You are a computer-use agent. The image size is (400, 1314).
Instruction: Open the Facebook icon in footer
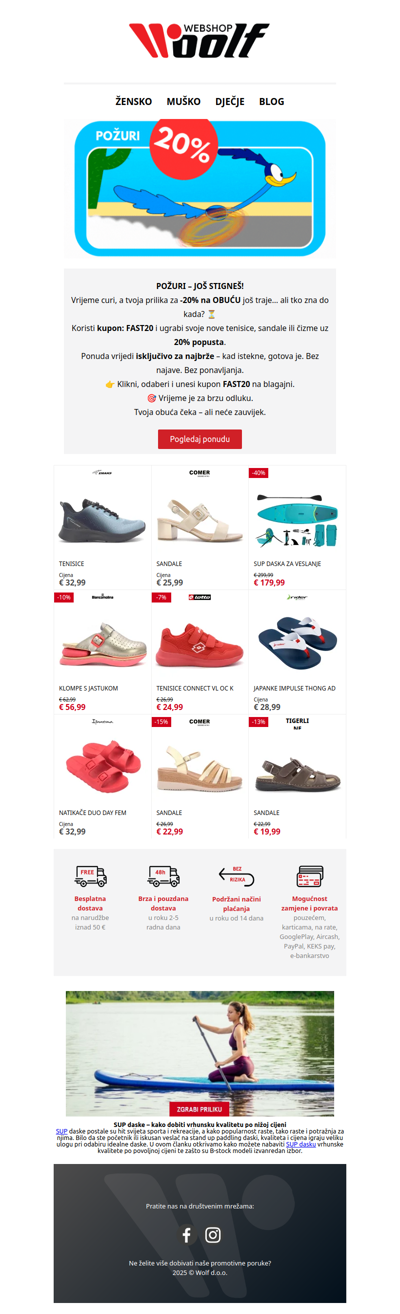point(186,1234)
